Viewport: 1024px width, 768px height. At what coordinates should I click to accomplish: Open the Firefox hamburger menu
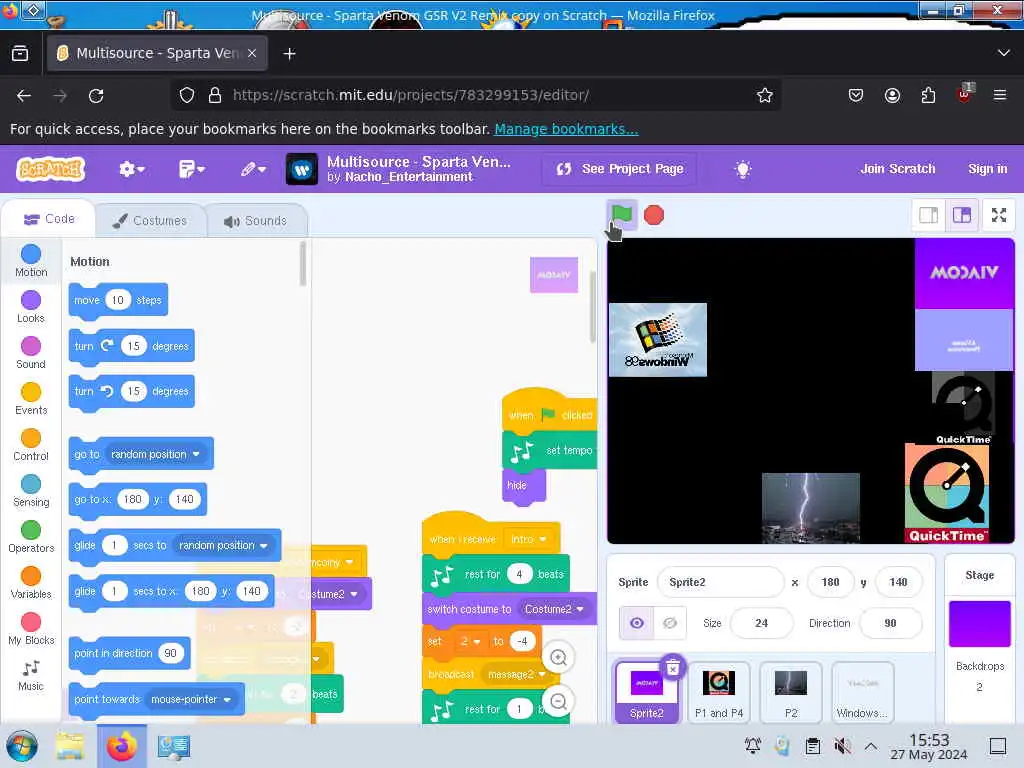[1000, 95]
